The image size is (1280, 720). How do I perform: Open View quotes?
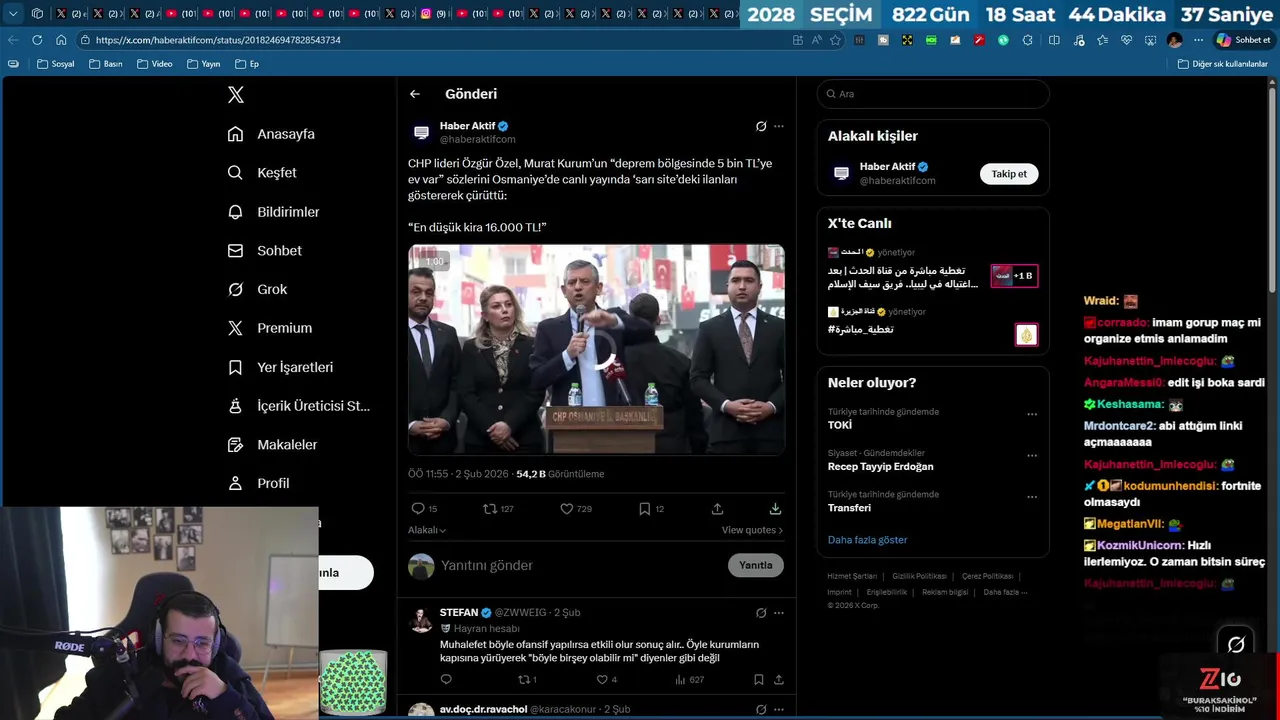[752, 530]
